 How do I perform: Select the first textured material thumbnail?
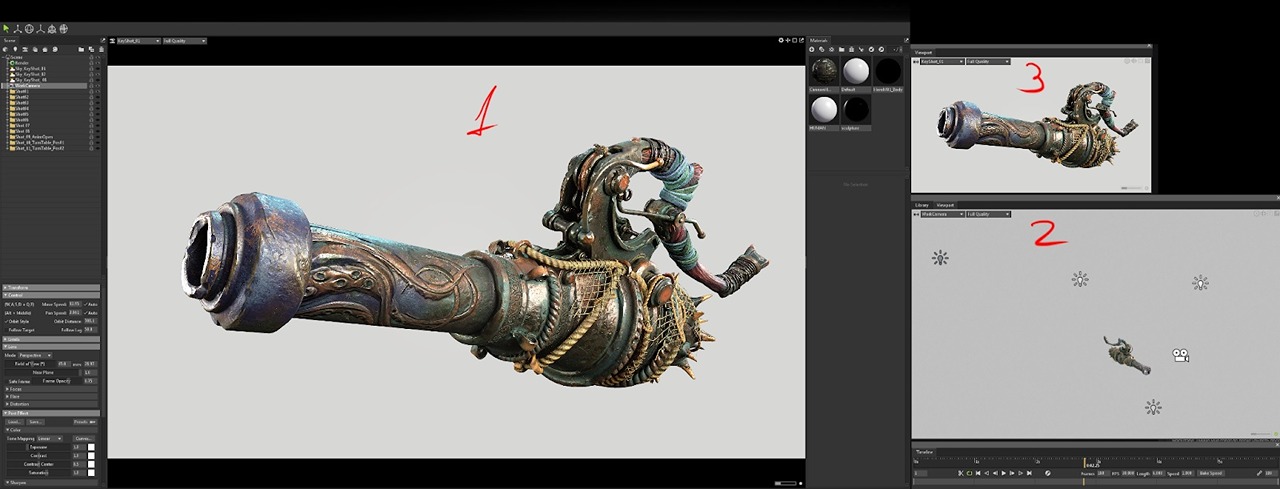824,71
